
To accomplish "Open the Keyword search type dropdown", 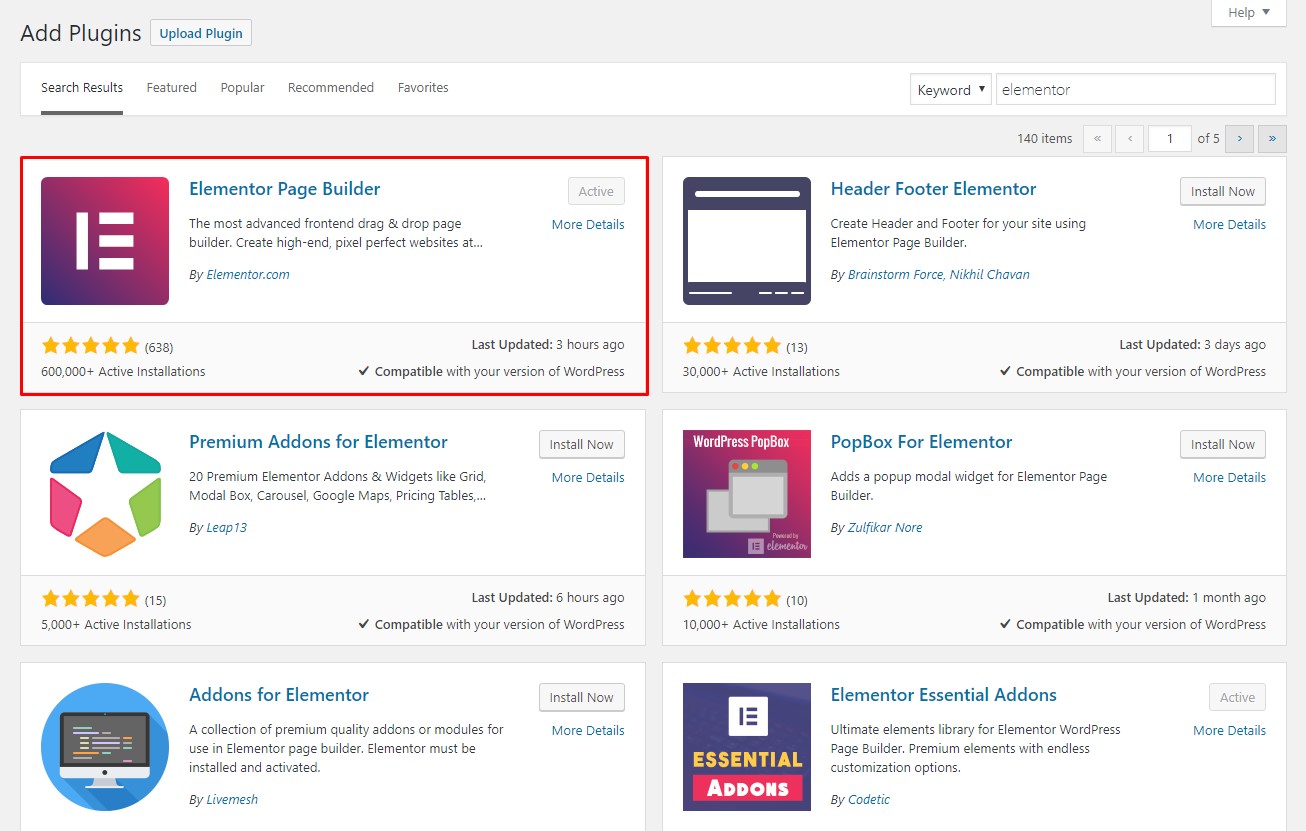I will [x=950, y=89].
